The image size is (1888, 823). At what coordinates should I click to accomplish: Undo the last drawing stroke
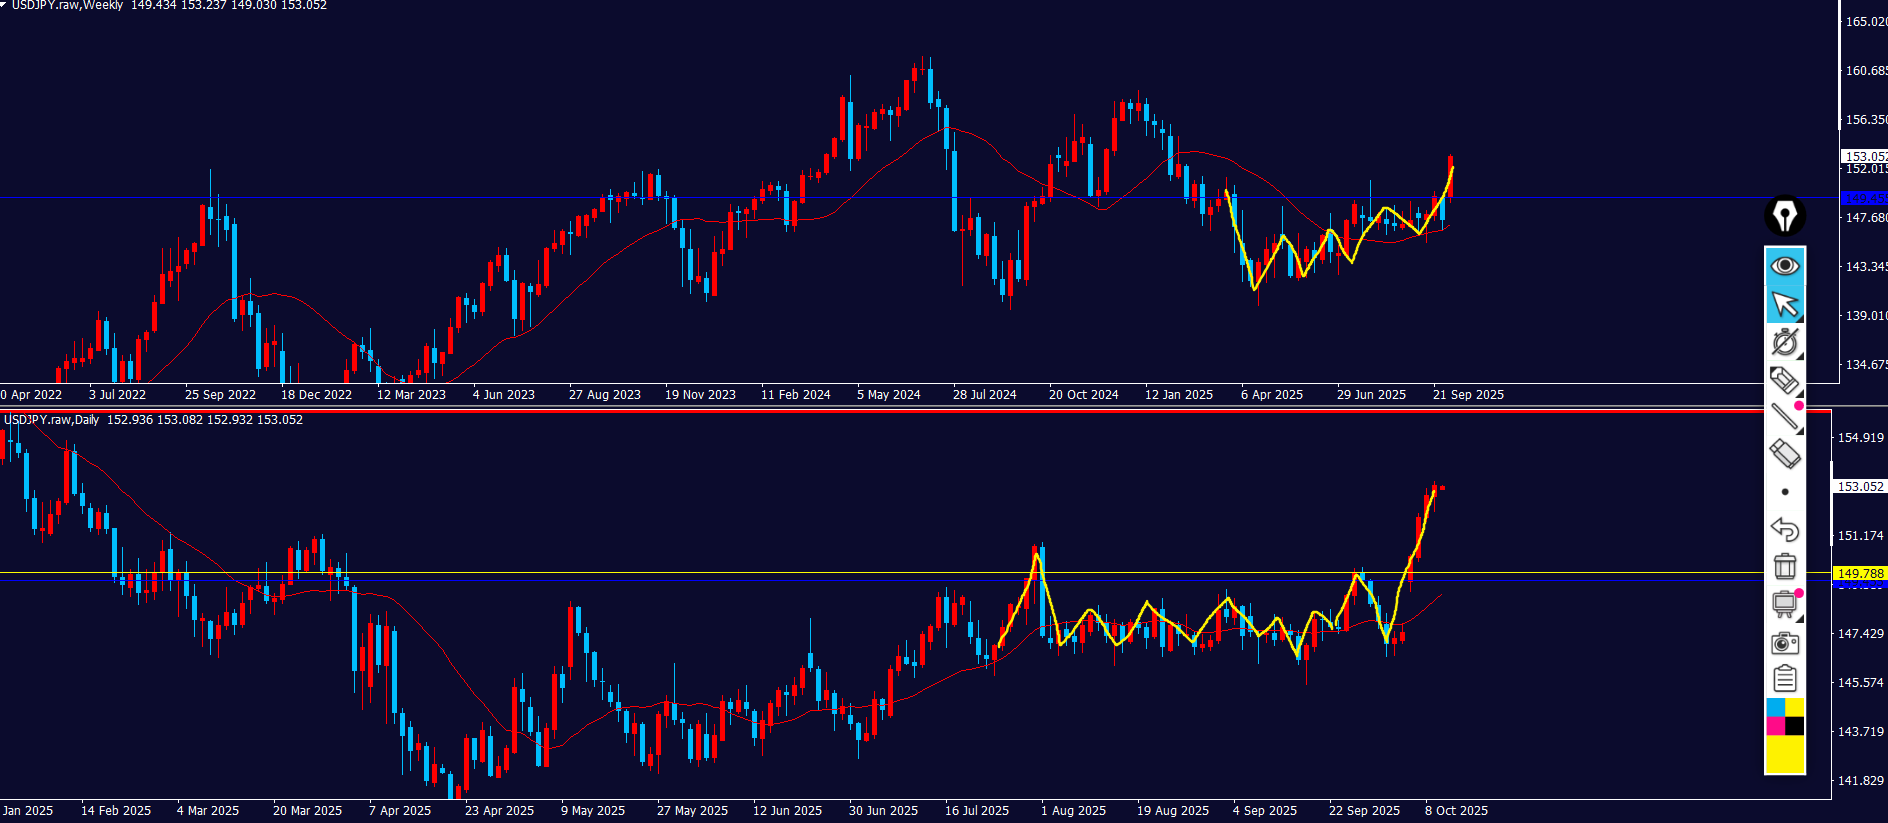[1785, 529]
